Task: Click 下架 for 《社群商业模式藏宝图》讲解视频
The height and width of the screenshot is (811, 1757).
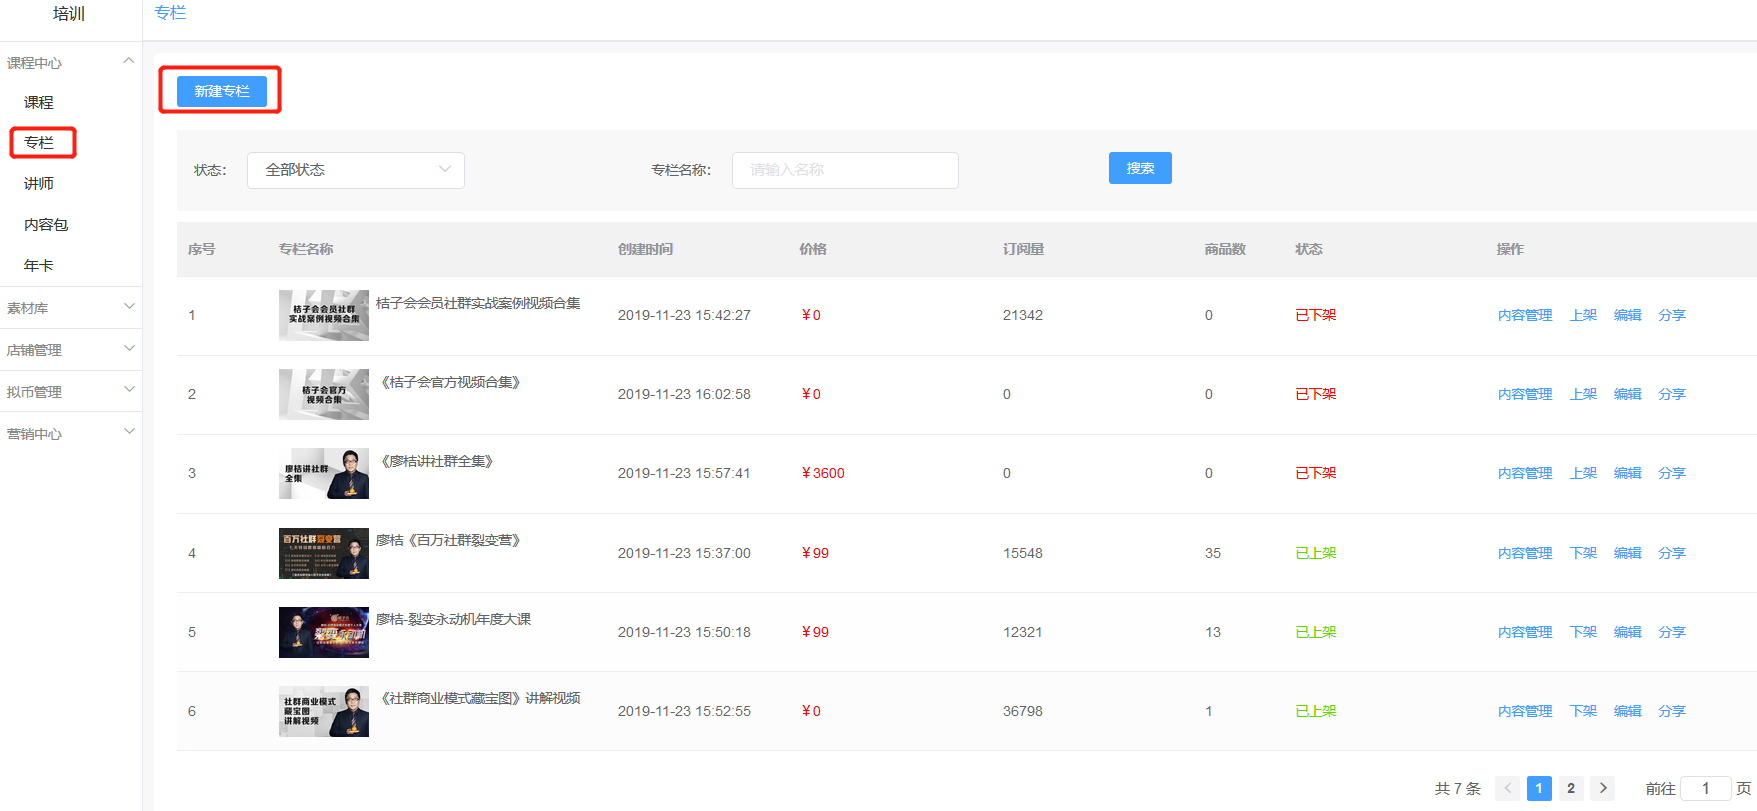Action: [x=1583, y=711]
